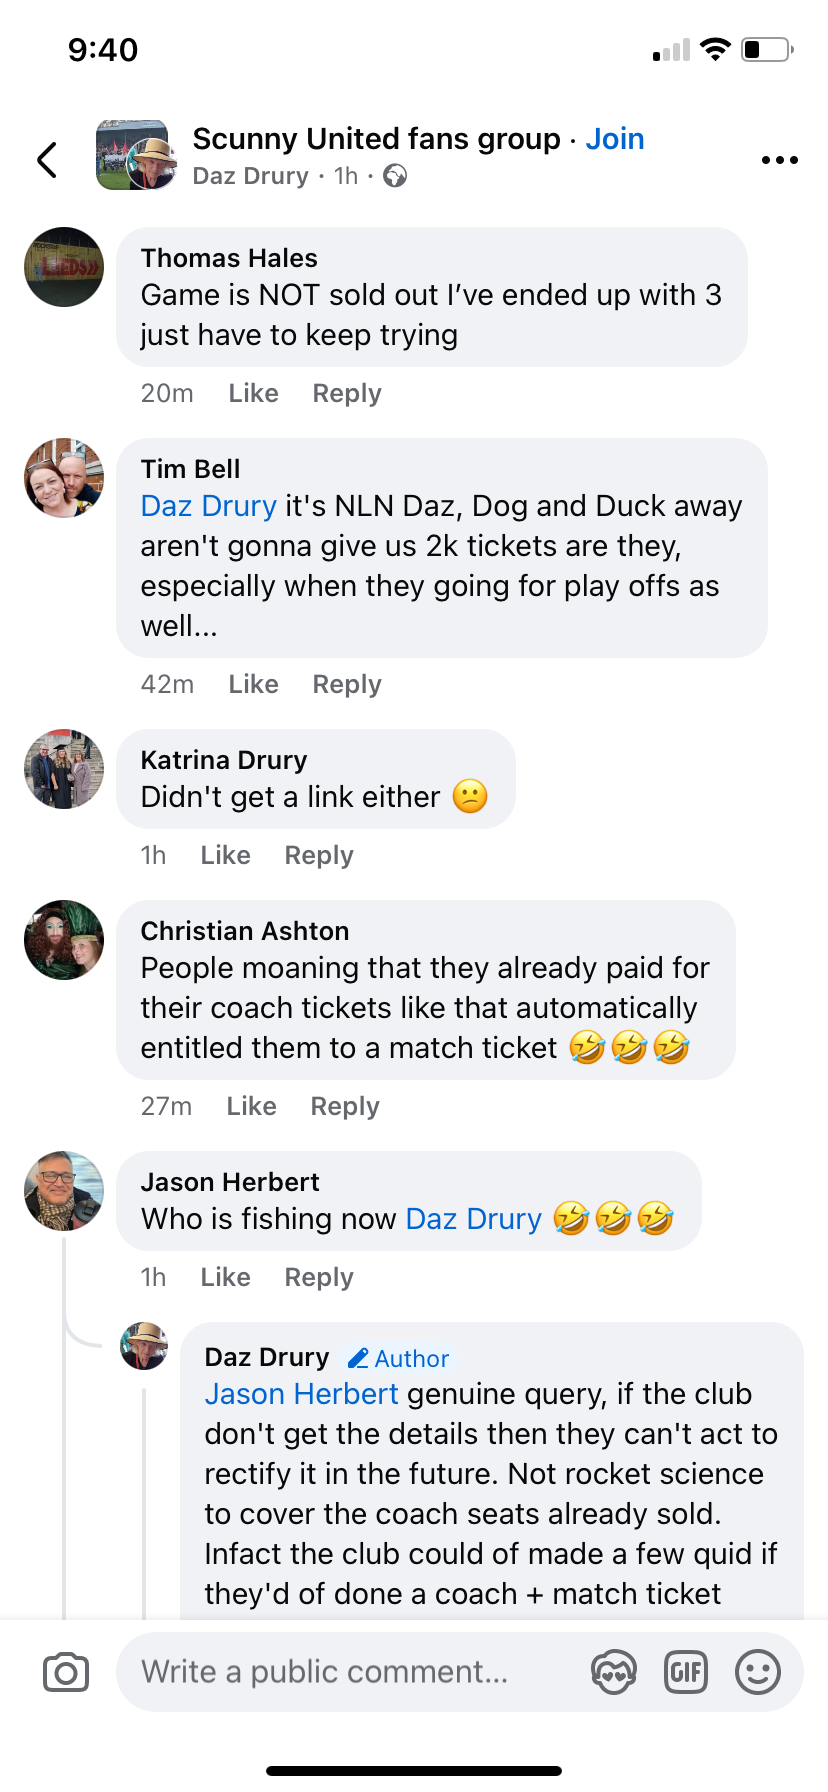The image size is (828, 1792).
Task: Open the avatar sticker picker icon
Action: 613,1672
